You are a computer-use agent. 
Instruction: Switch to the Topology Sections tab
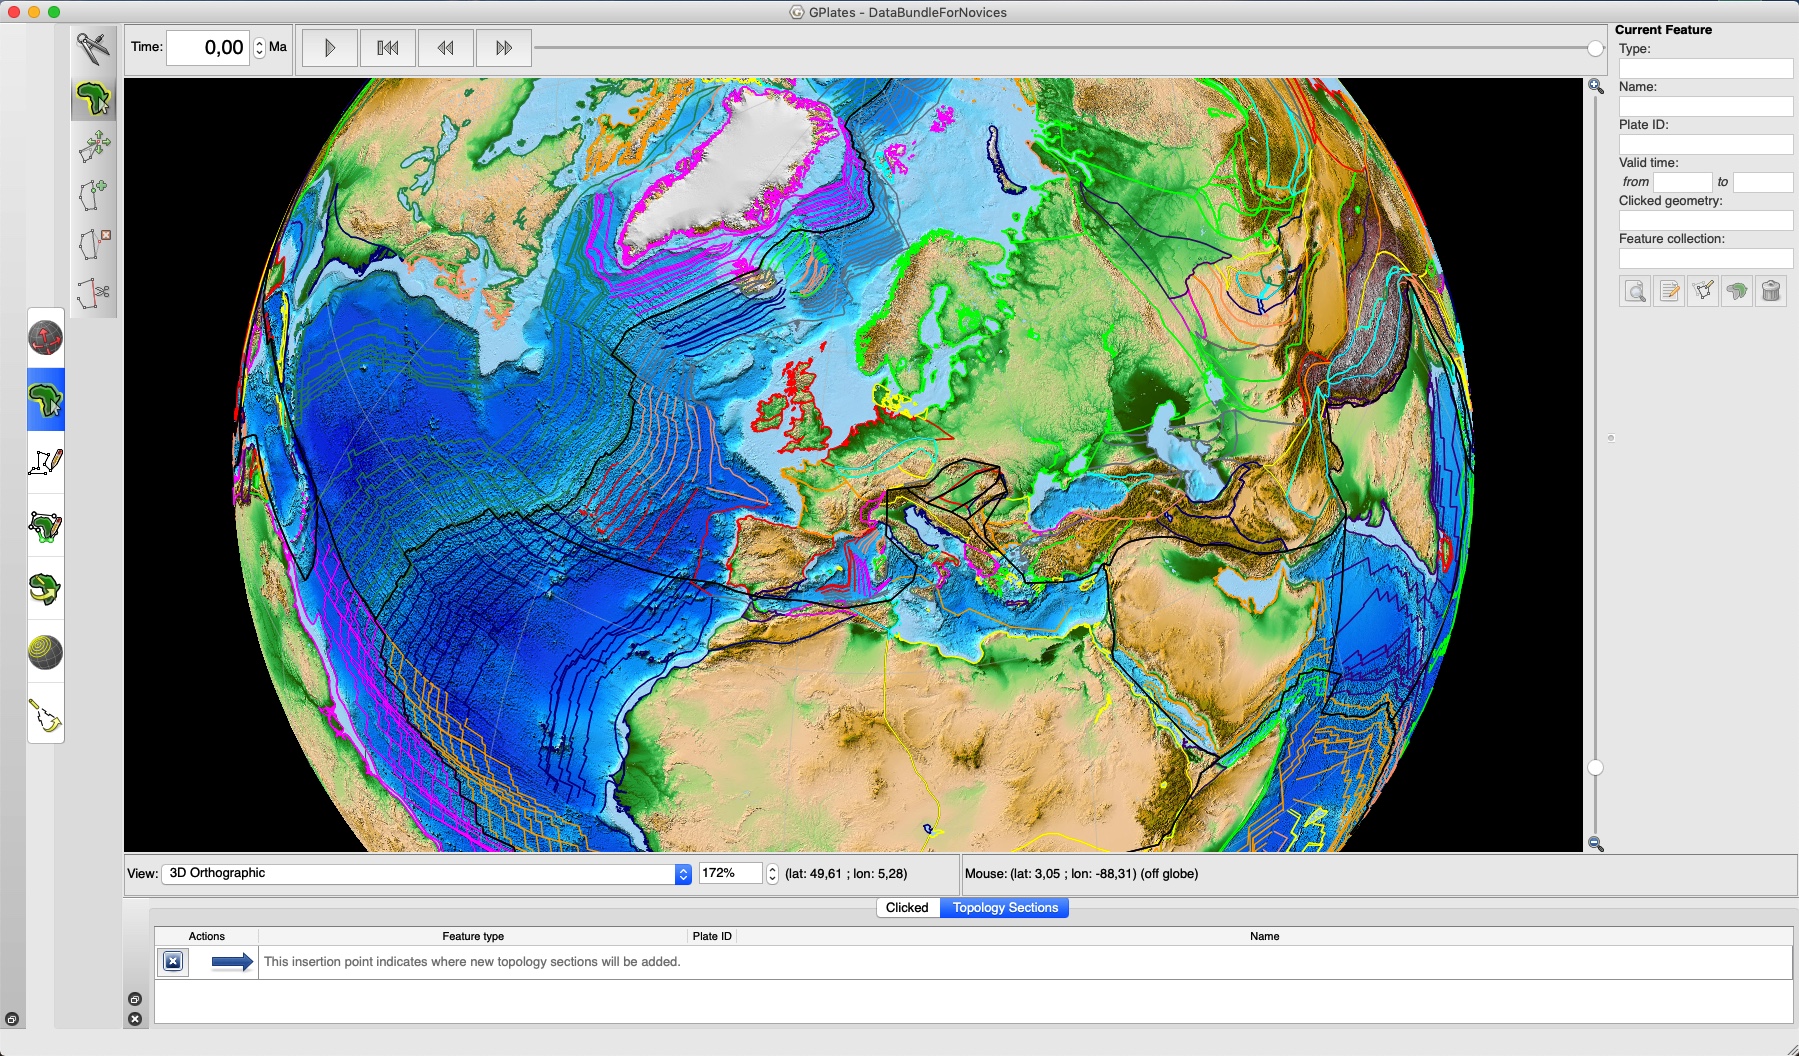(x=1004, y=908)
